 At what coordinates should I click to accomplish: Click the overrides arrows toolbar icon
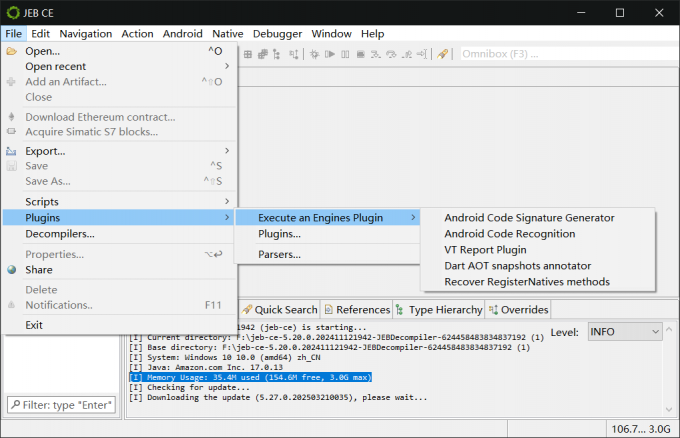[x=294, y=54]
